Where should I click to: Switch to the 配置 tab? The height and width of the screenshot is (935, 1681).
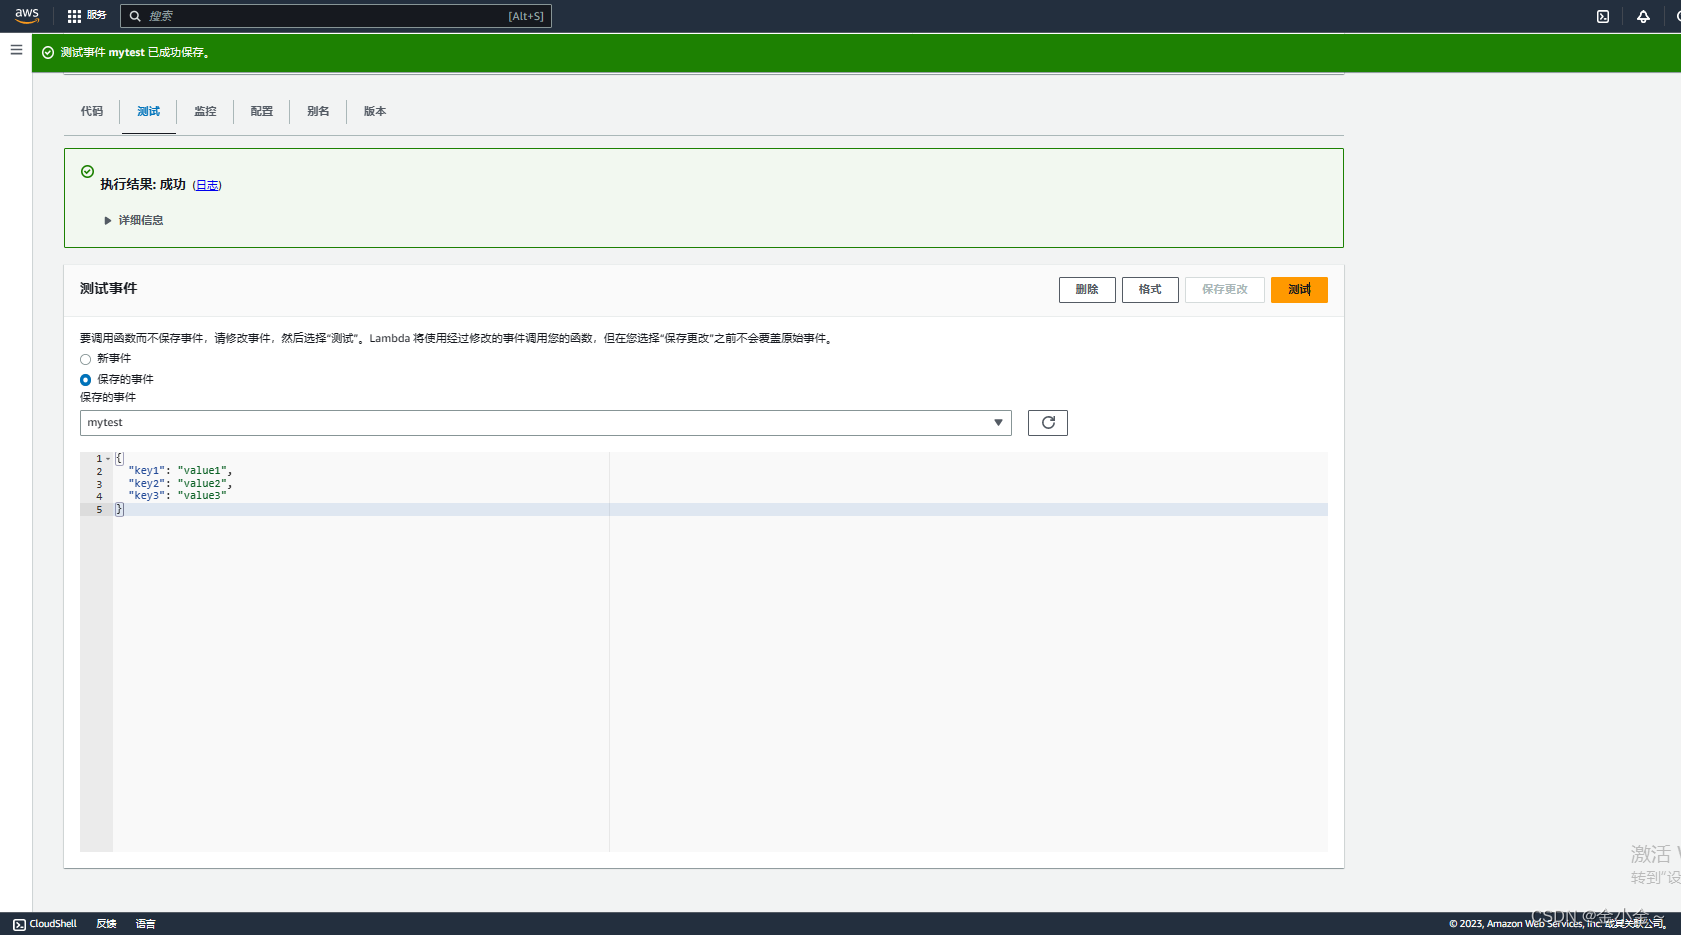pos(262,111)
